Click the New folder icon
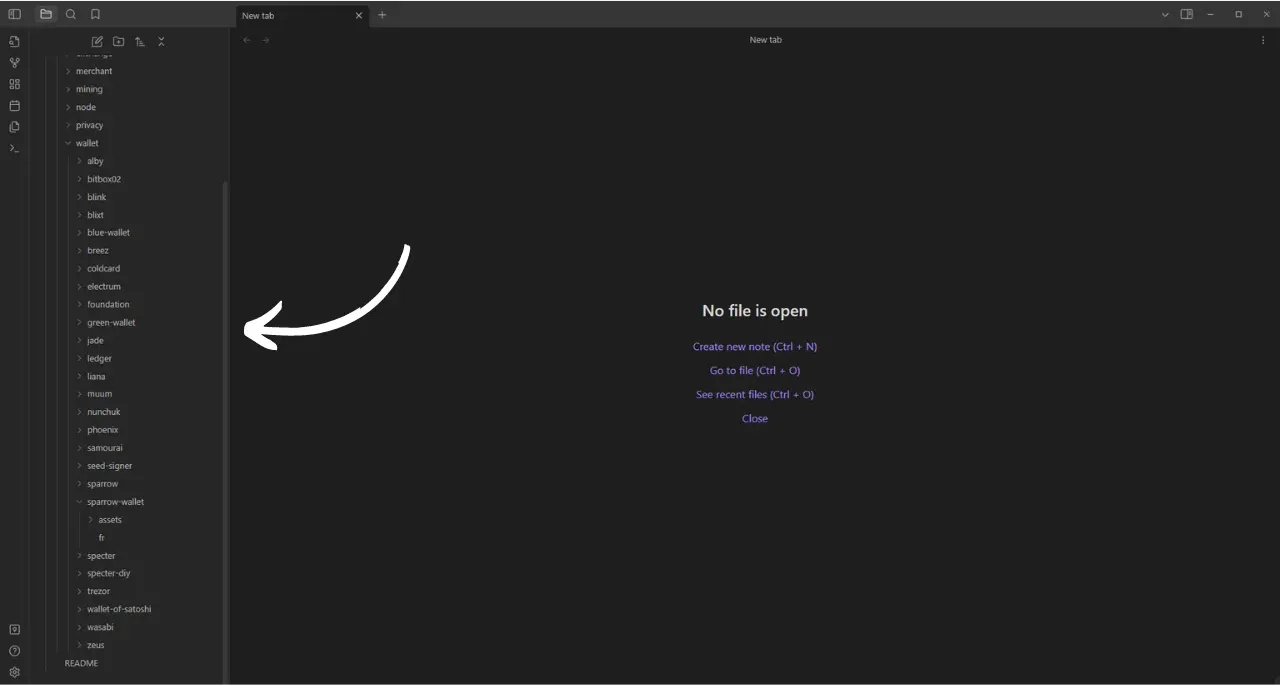The height and width of the screenshot is (685, 1280). 118,42
